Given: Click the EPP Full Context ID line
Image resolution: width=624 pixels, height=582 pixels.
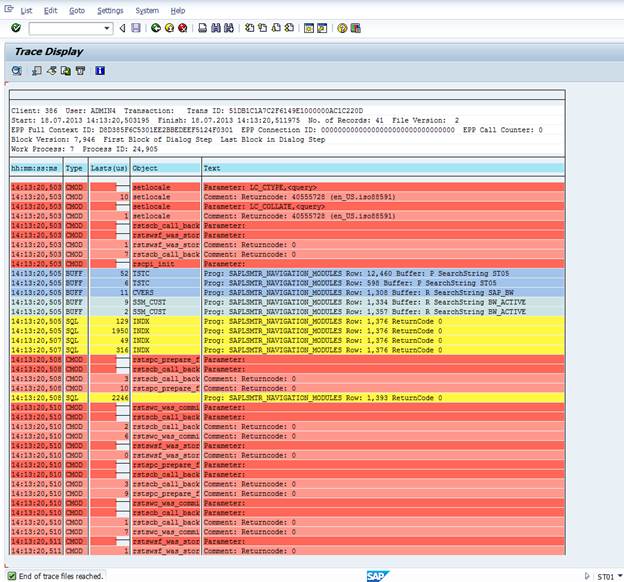Looking at the screenshot, I should tap(277, 130).
